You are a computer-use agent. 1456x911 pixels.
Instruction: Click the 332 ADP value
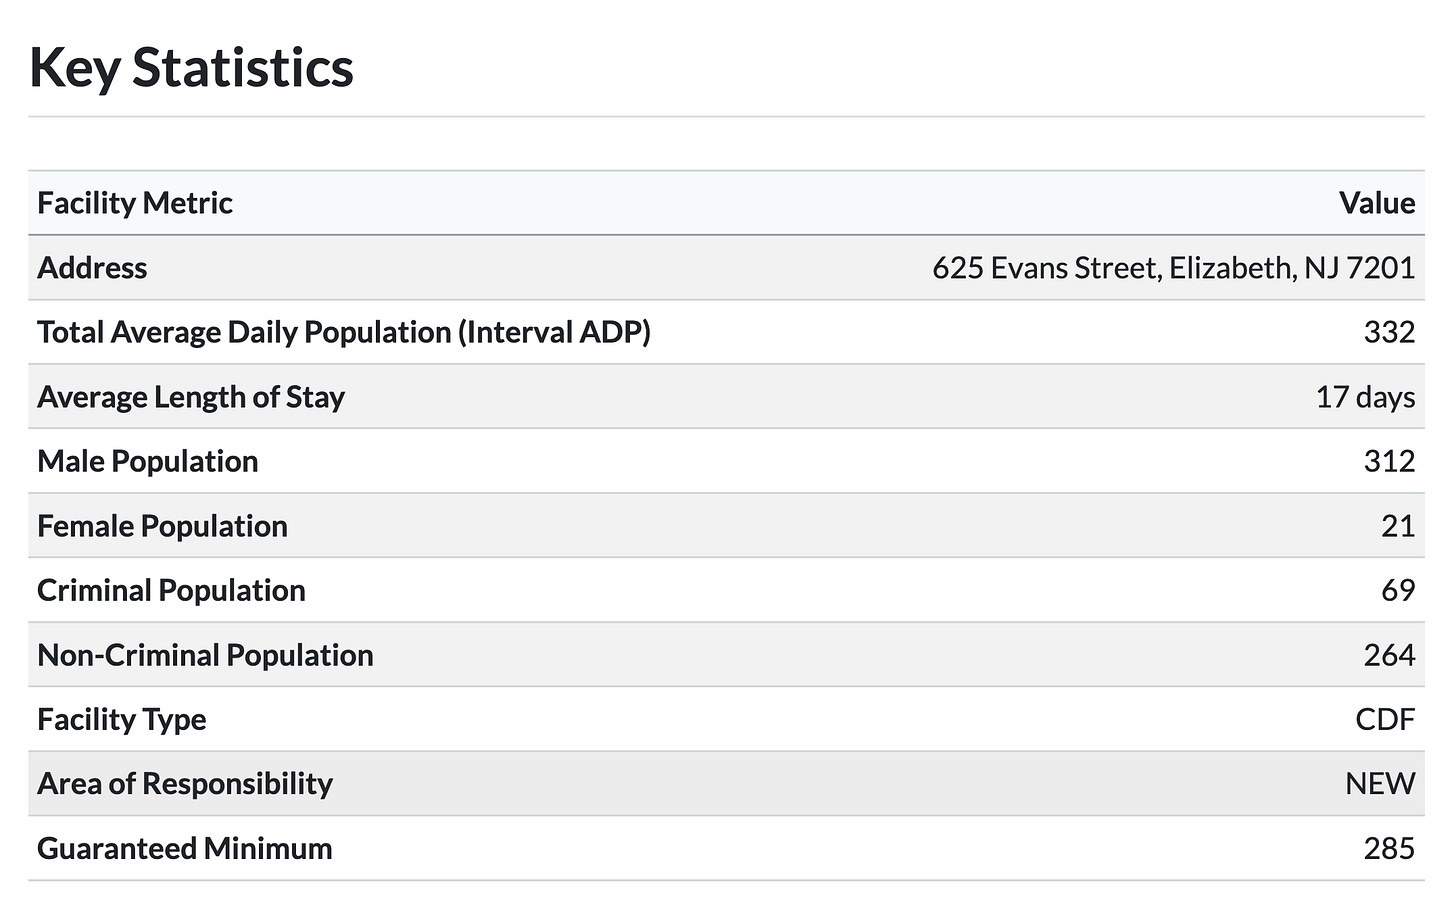(x=1388, y=332)
